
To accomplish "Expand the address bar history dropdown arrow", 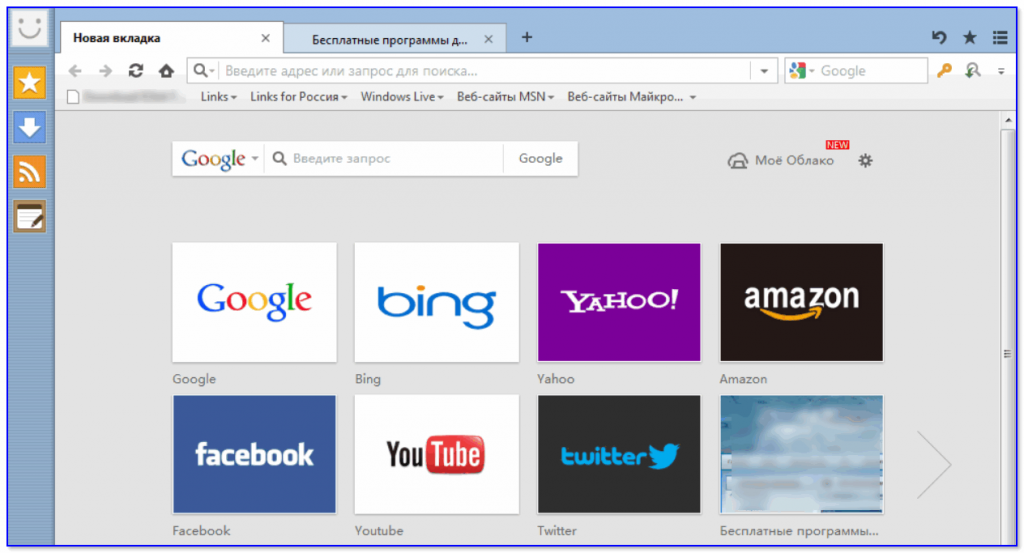I will tap(765, 71).
